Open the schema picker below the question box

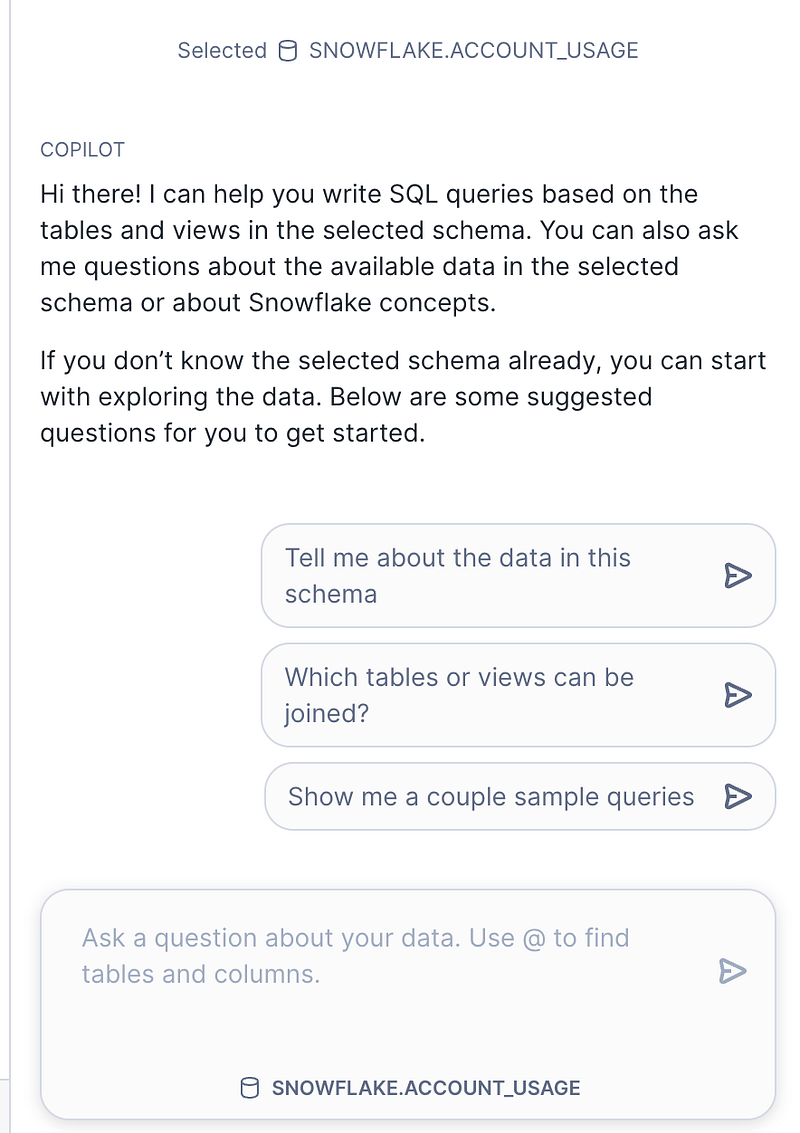410,1087
